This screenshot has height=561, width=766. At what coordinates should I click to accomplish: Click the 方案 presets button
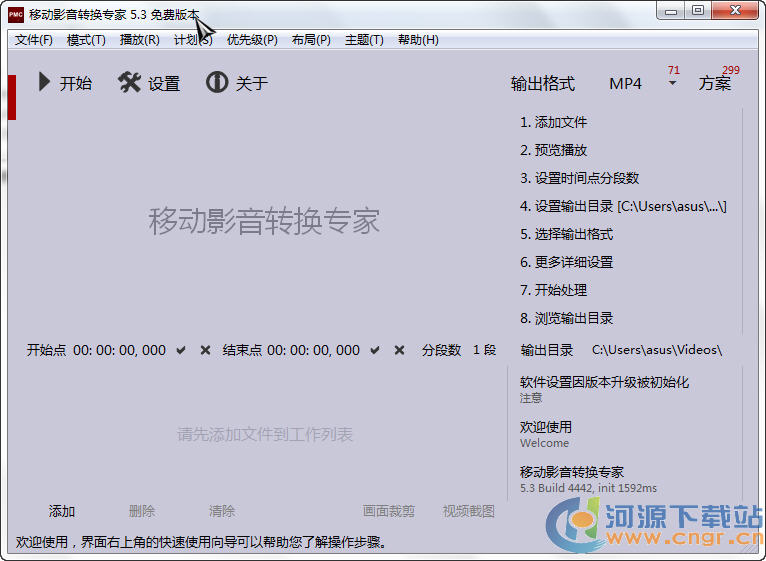pyautogui.click(x=715, y=84)
